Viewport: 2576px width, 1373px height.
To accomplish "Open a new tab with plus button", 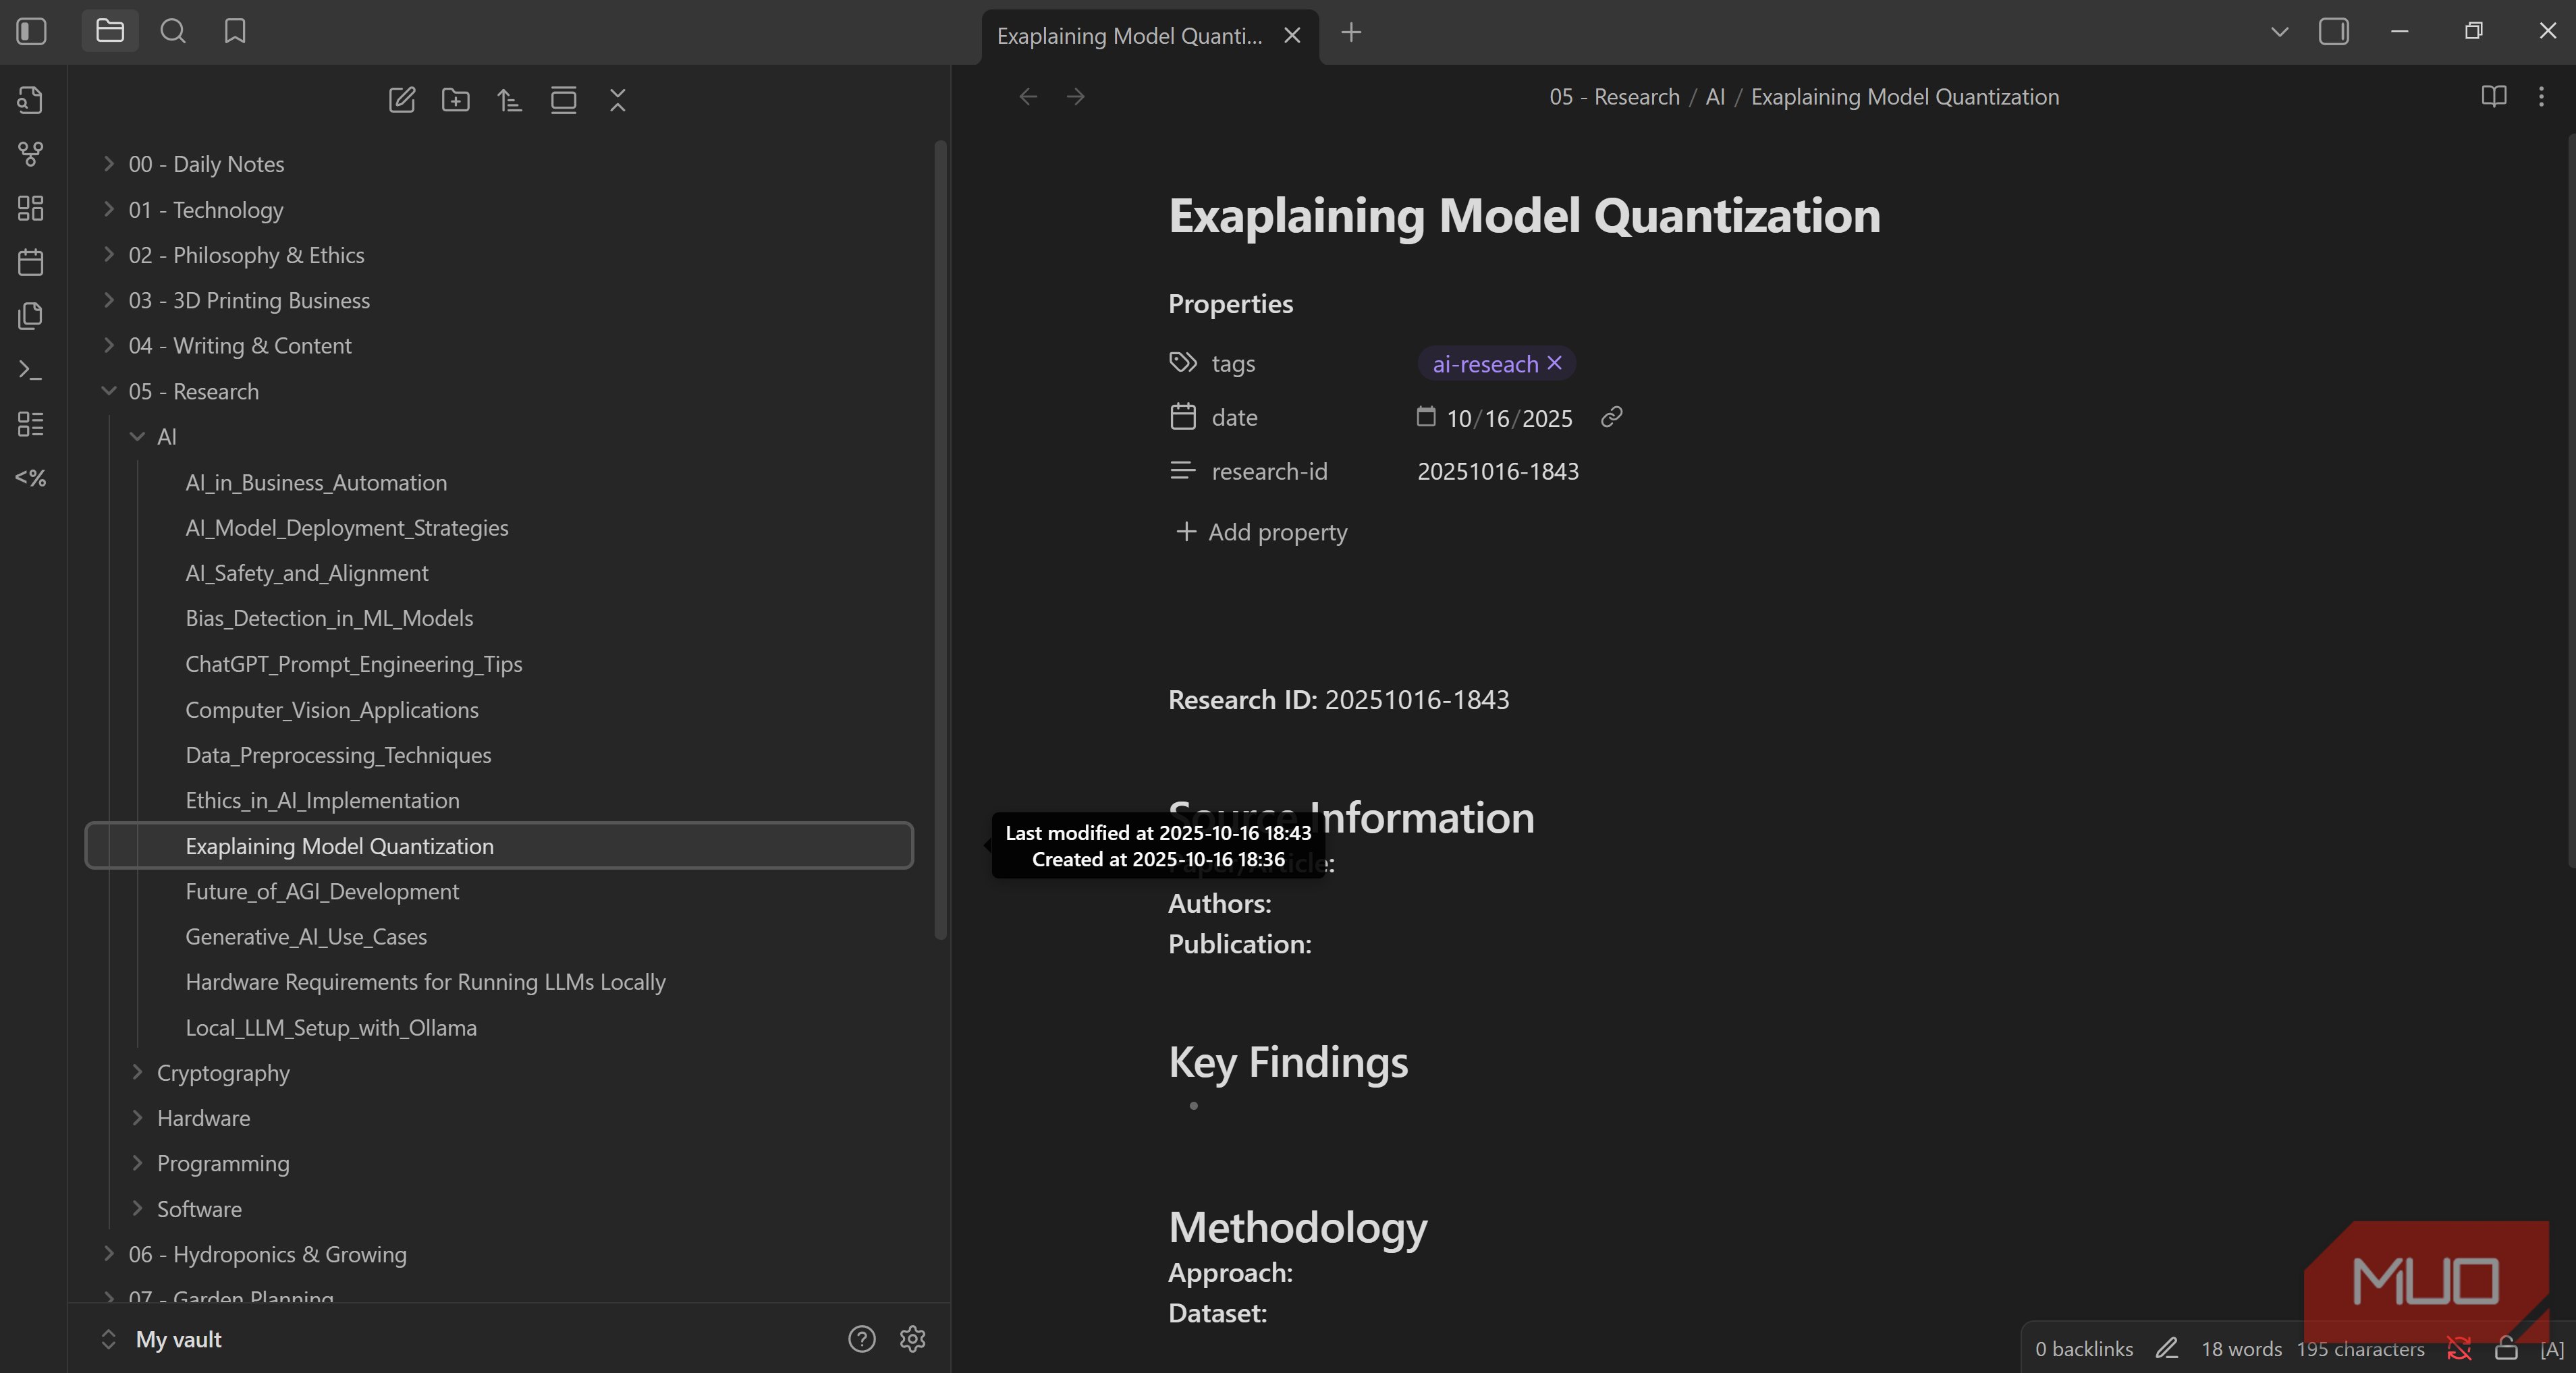I will tap(1351, 33).
